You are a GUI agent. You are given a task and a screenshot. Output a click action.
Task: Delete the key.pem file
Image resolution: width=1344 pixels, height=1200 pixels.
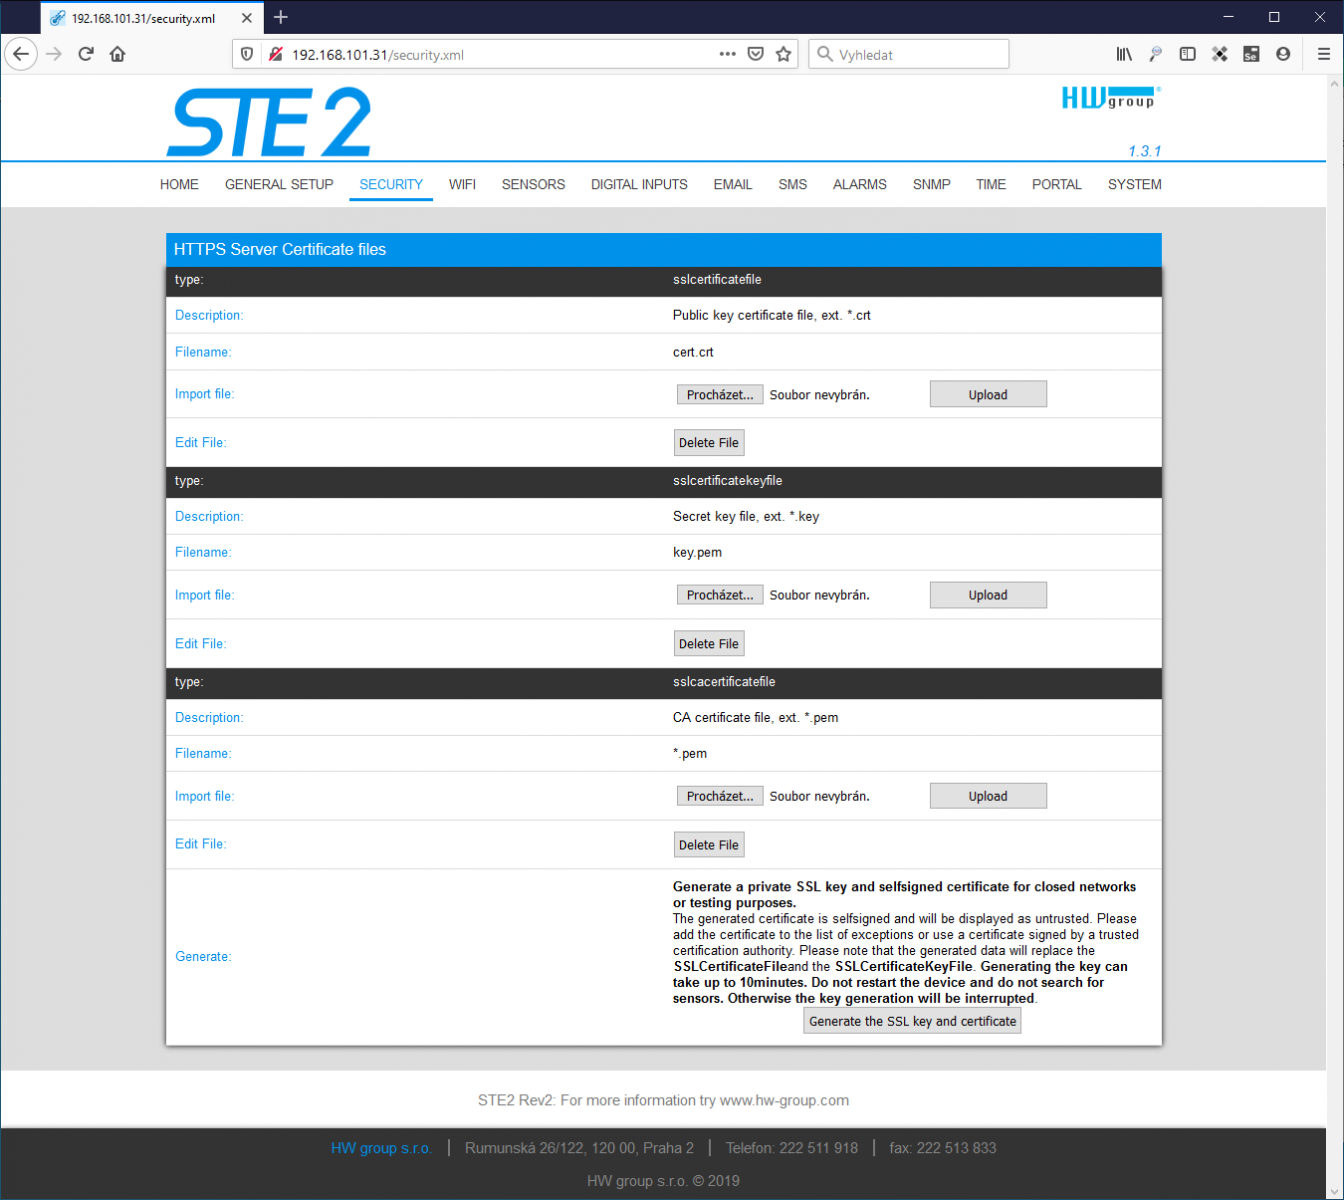709,644
